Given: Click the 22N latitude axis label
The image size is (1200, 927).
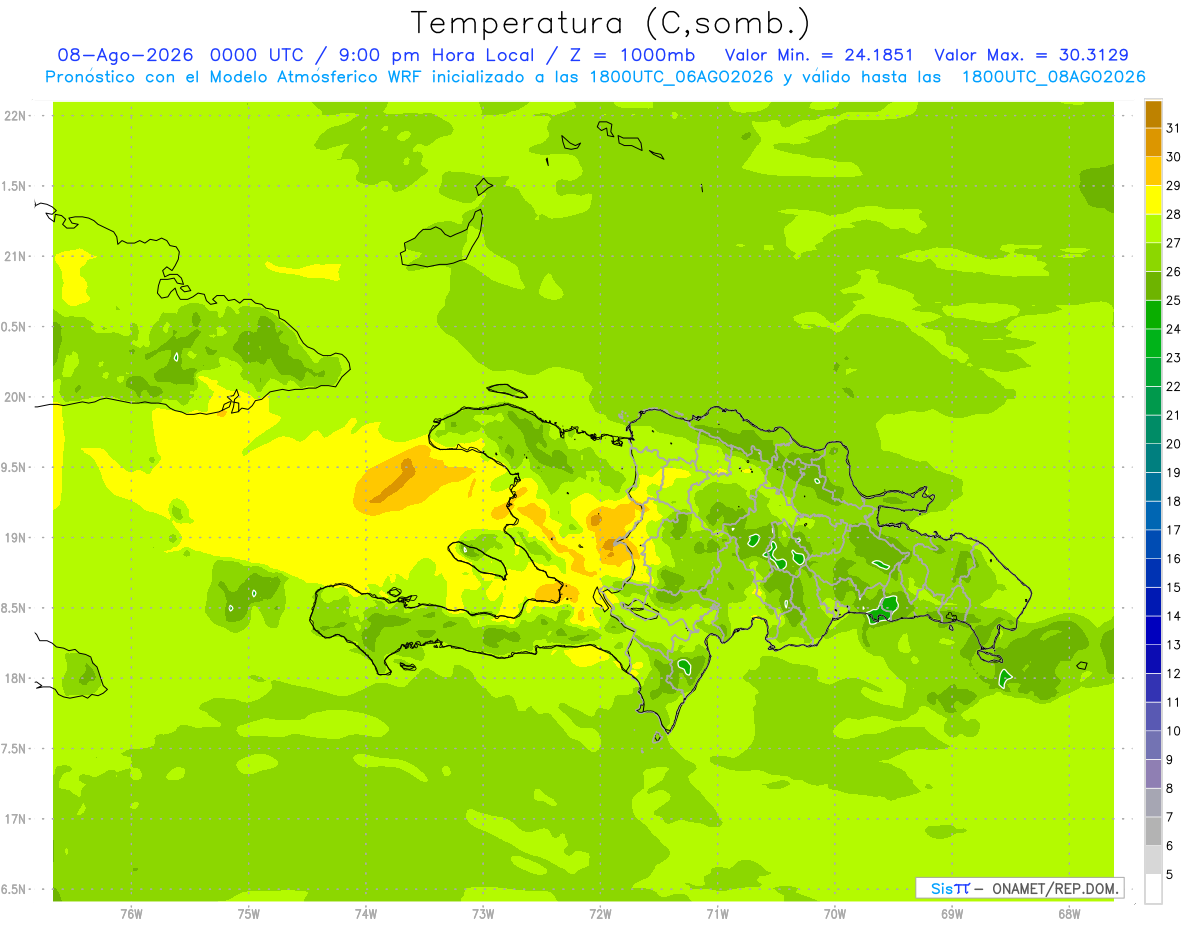Looking at the screenshot, I should pos(15,116).
